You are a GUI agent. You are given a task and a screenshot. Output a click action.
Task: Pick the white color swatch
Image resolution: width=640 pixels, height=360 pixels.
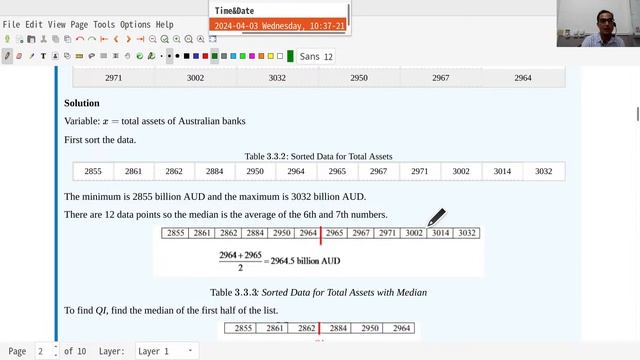pyautogui.click(x=280, y=56)
